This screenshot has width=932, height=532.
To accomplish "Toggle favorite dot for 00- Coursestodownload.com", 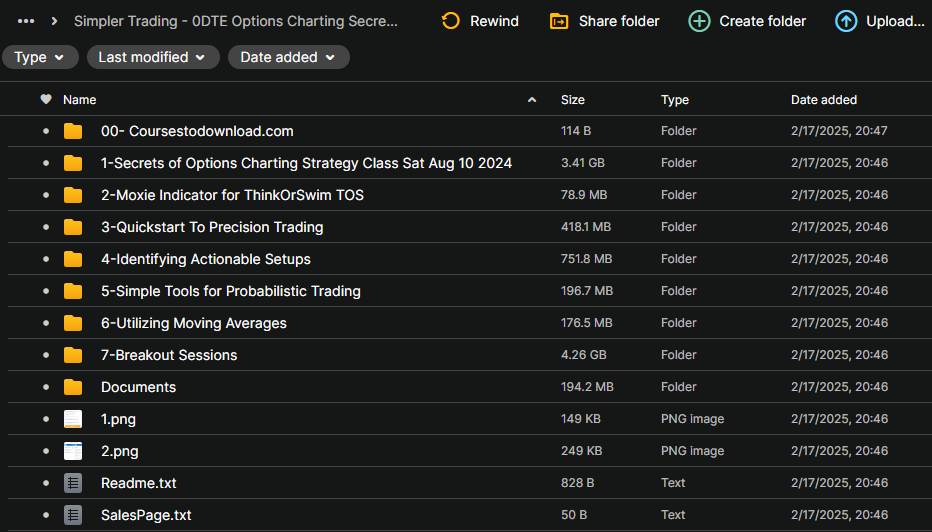I will [46, 131].
